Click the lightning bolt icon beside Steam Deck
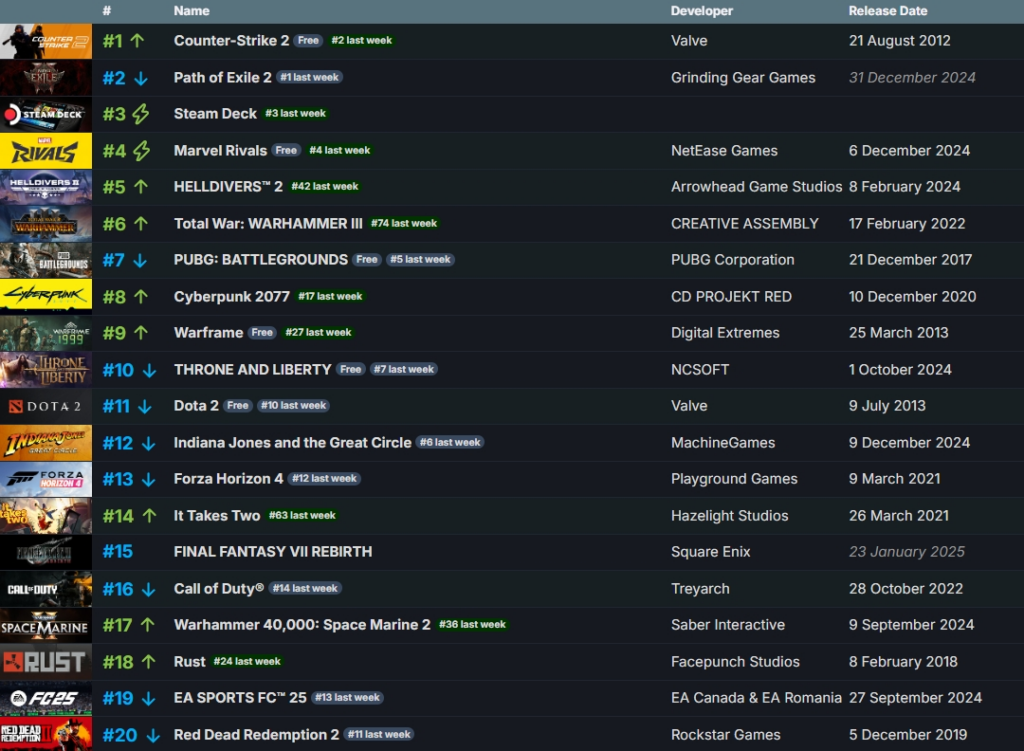 142,114
